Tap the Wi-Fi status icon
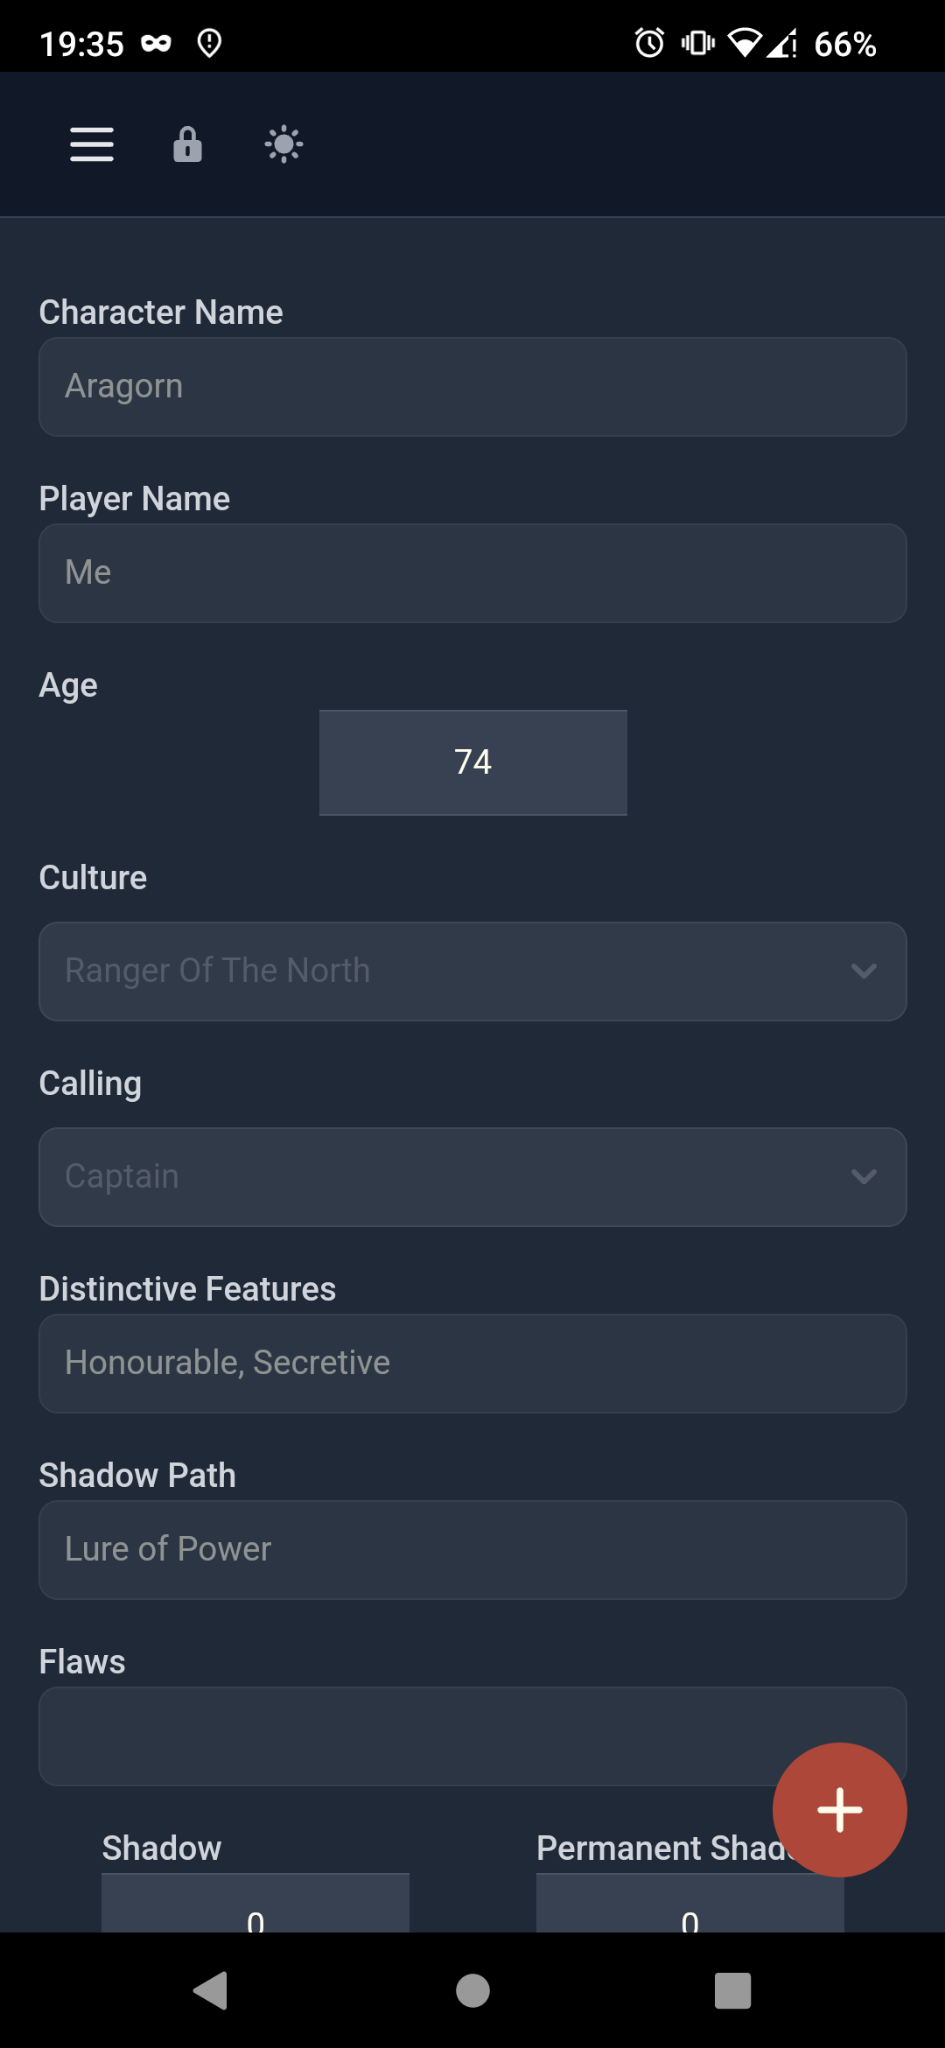The height and width of the screenshot is (2048, 945). coord(744,43)
